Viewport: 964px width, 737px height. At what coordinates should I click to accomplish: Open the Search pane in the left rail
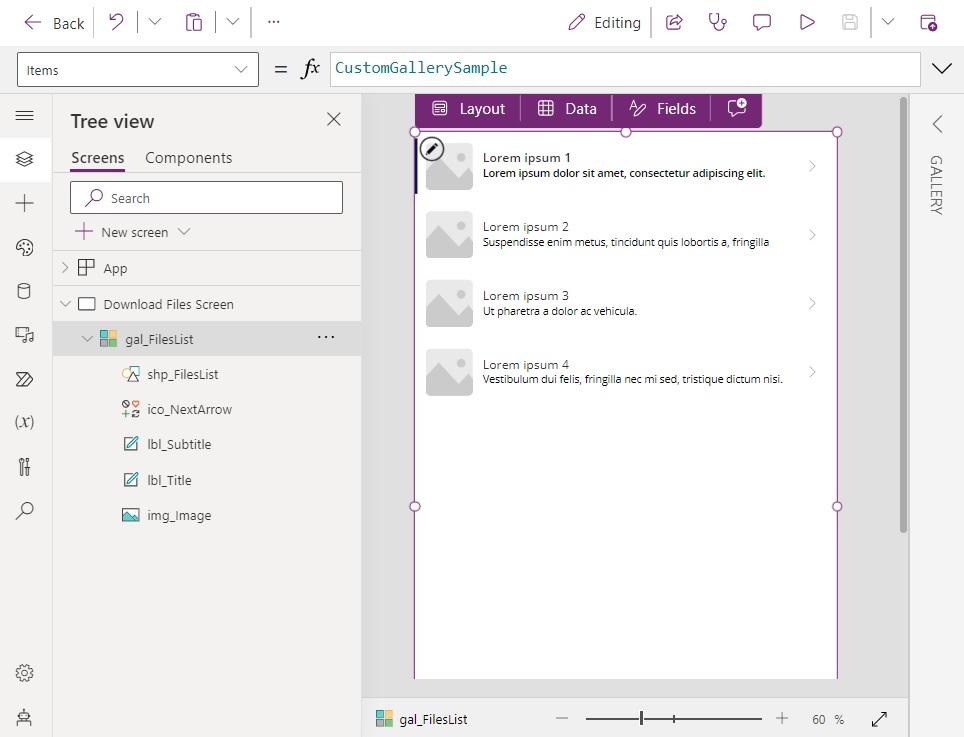tap(25, 511)
